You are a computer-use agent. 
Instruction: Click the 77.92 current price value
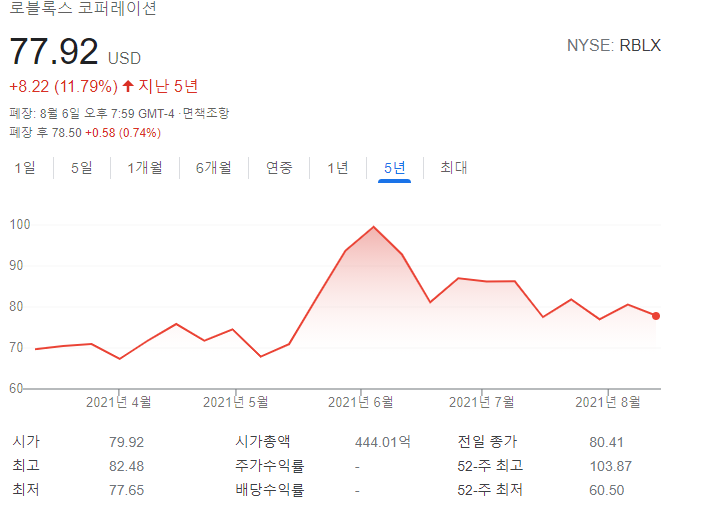point(54,51)
